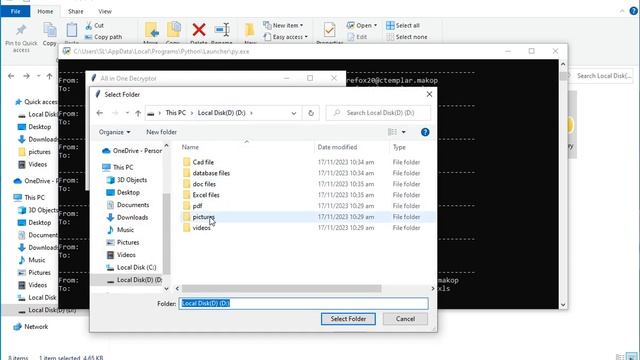Select the pictures folder in file list
This screenshot has height=360, width=640.
[203, 217]
